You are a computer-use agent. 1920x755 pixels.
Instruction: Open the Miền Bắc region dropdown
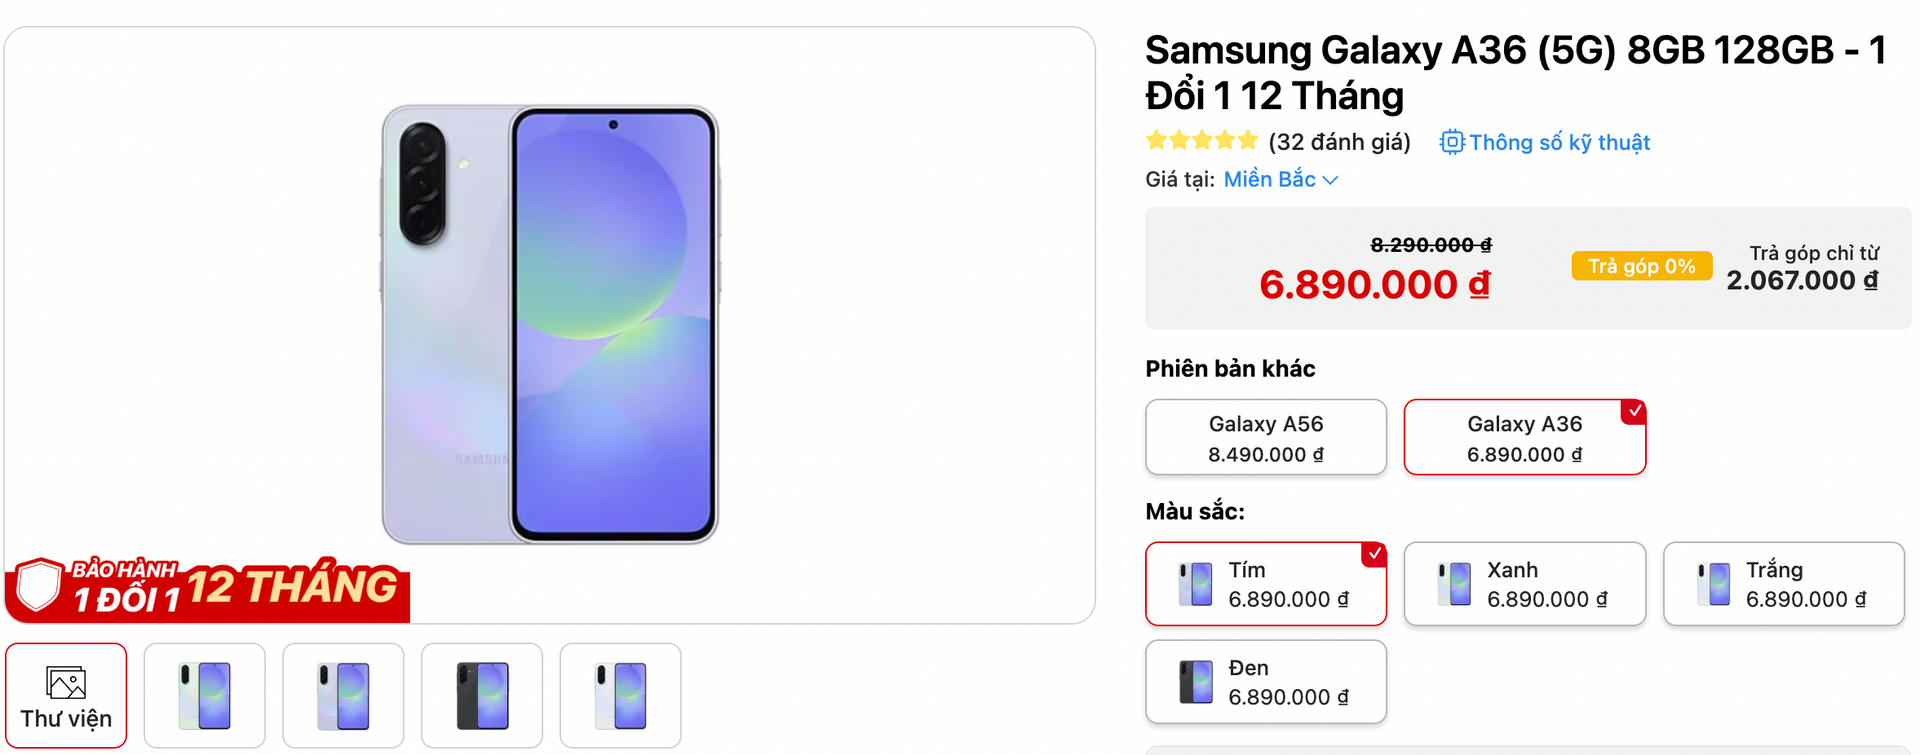pyautogui.click(x=1270, y=179)
